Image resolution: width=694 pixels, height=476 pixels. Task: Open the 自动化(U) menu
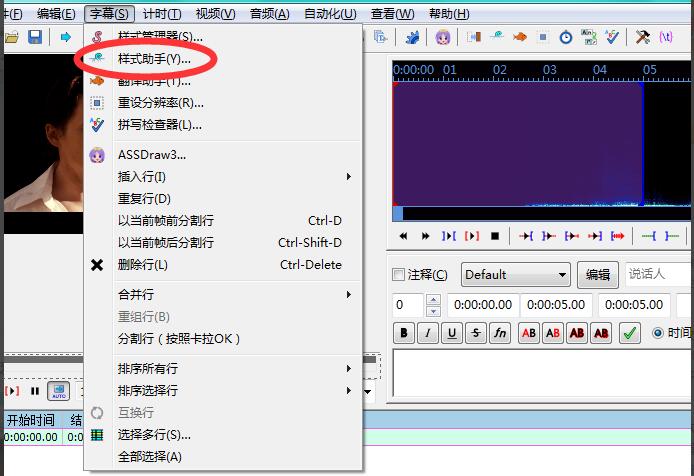click(330, 14)
